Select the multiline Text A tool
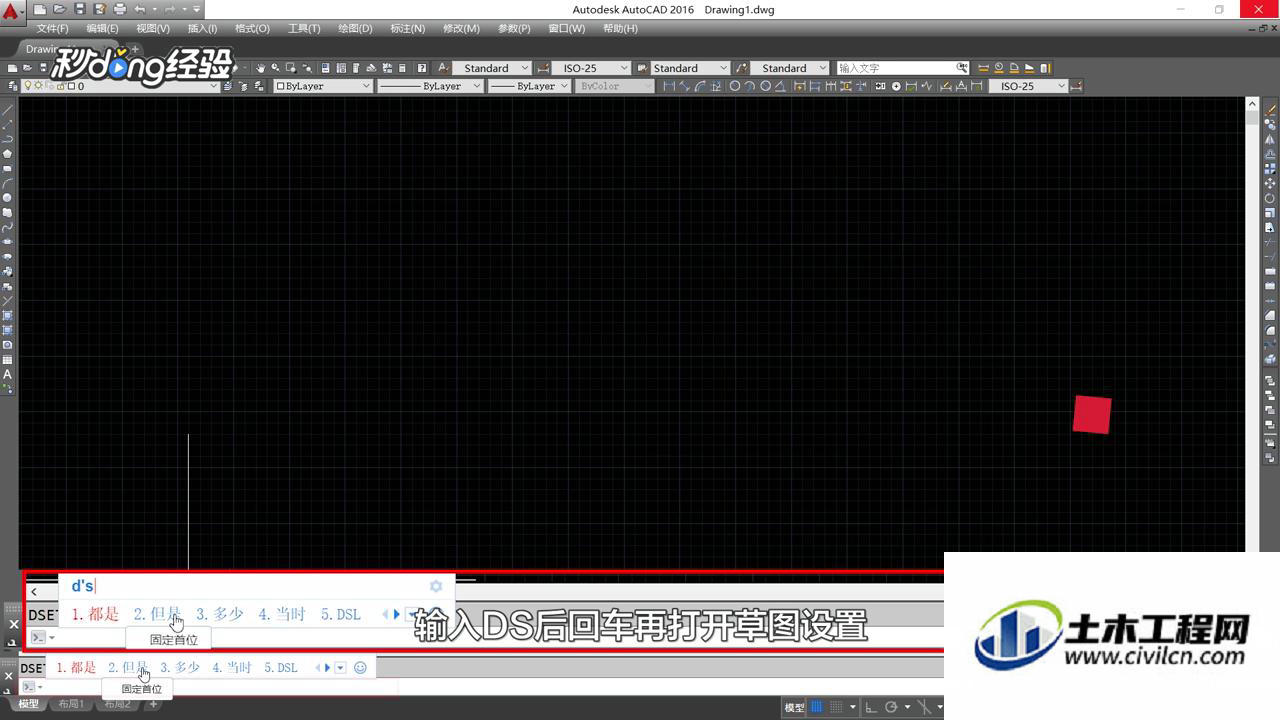The height and width of the screenshot is (720, 1280). coord(7,374)
